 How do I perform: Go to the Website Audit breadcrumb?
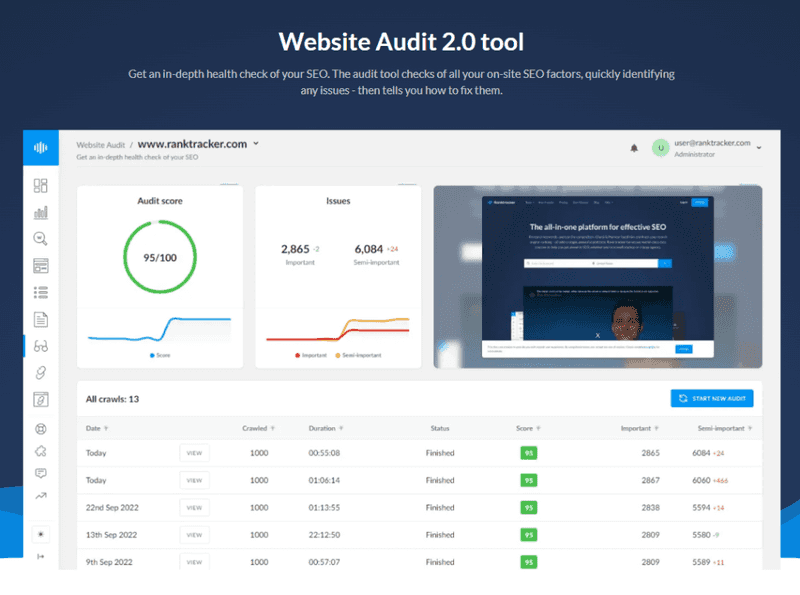pos(101,145)
